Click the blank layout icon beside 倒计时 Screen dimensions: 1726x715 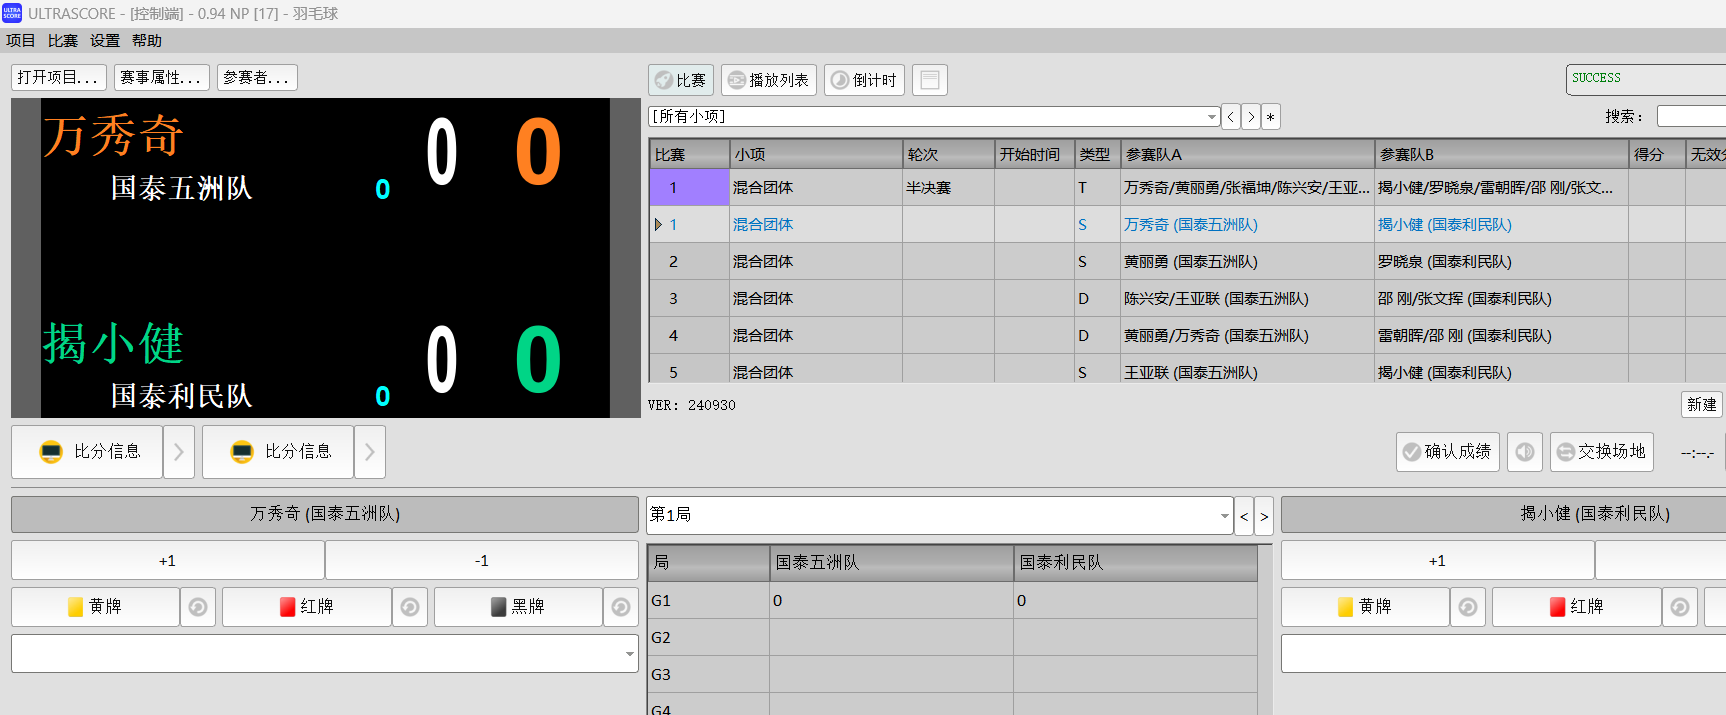click(929, 80)
